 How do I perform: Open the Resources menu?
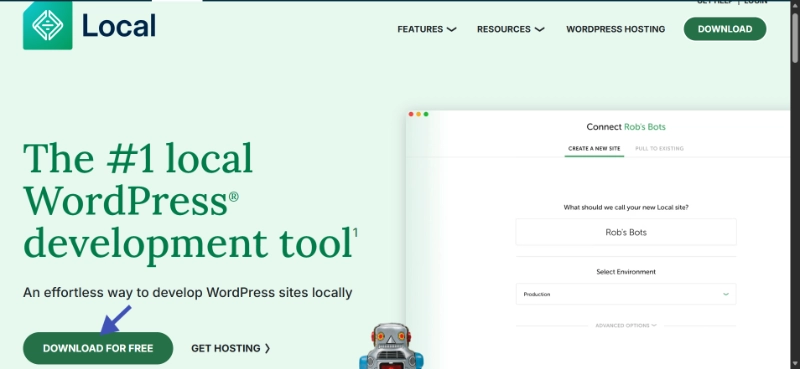pos(510,29)
